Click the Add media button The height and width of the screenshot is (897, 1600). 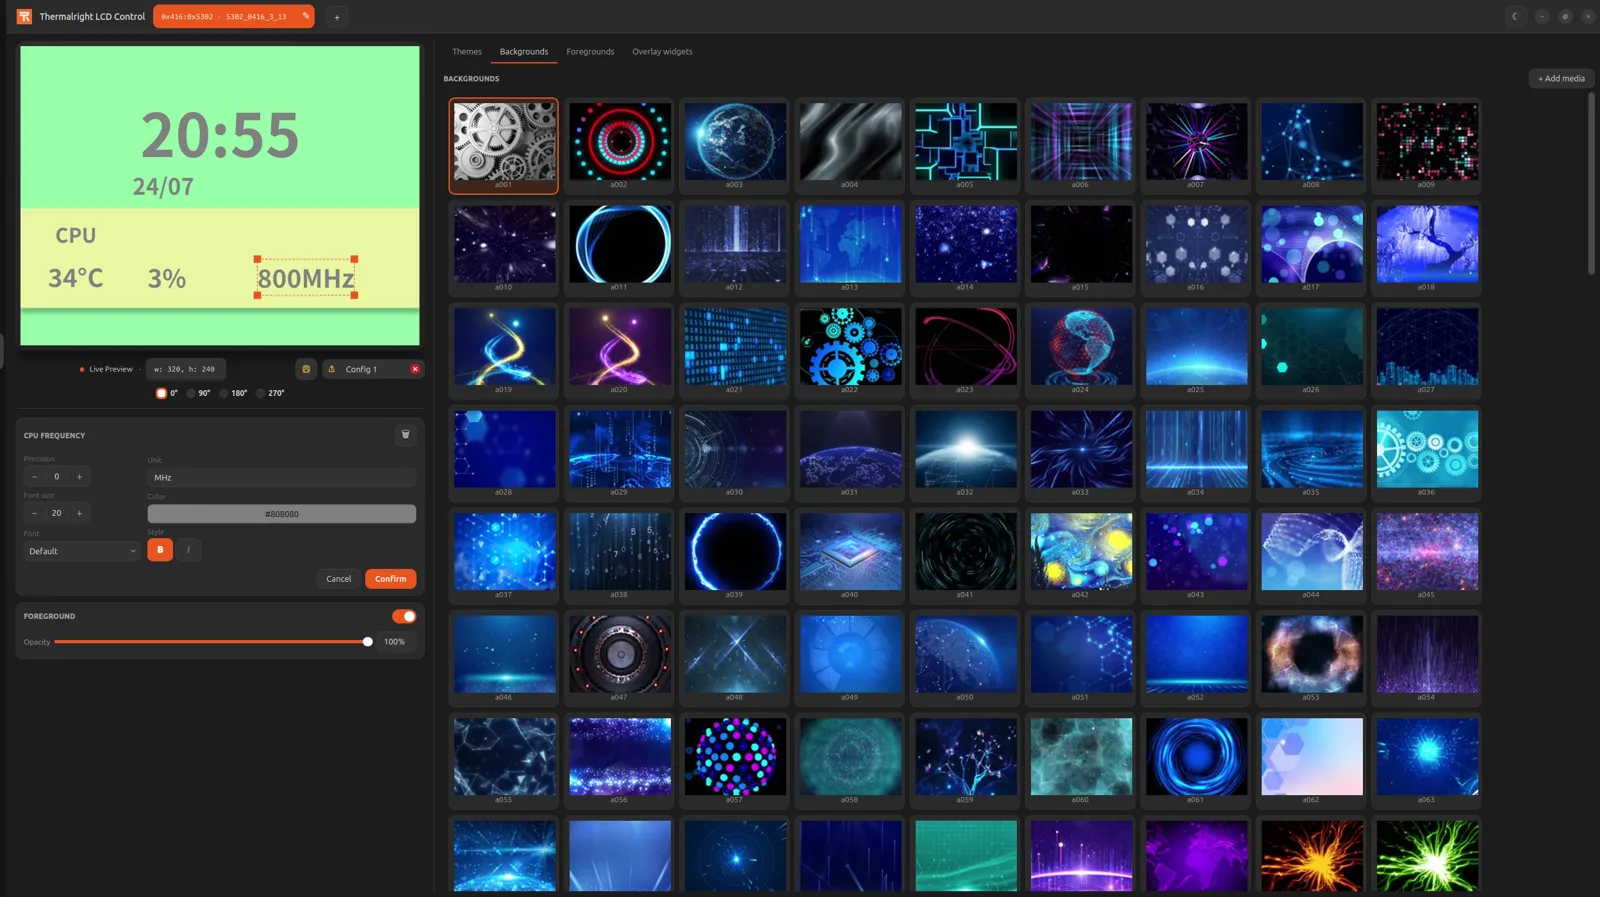1562,78
